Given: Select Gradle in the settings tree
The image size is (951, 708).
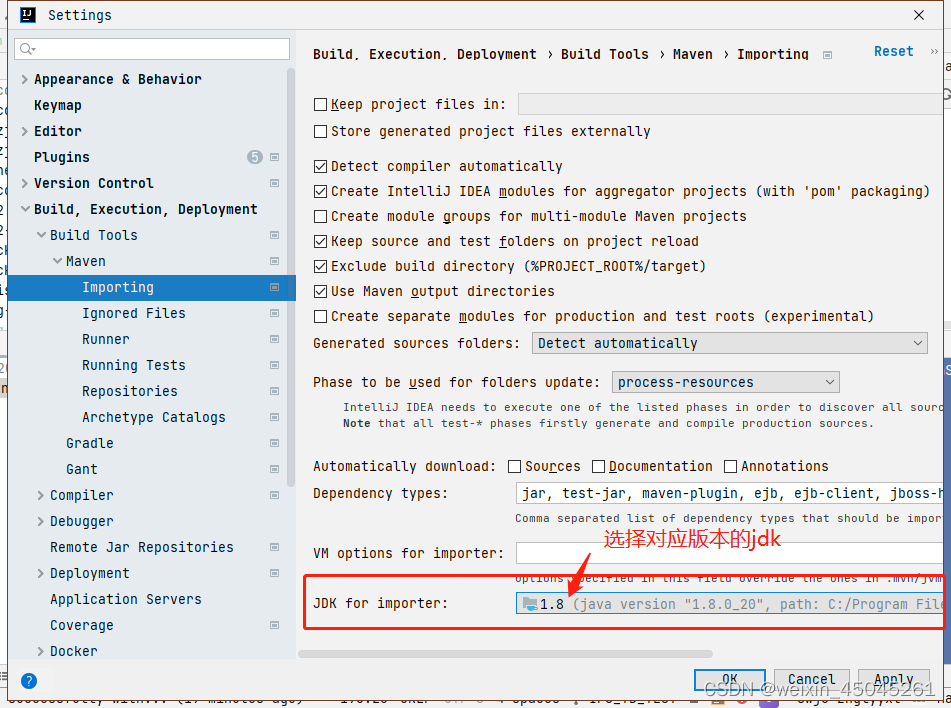Looking at the screenshot, I should 89,443.
